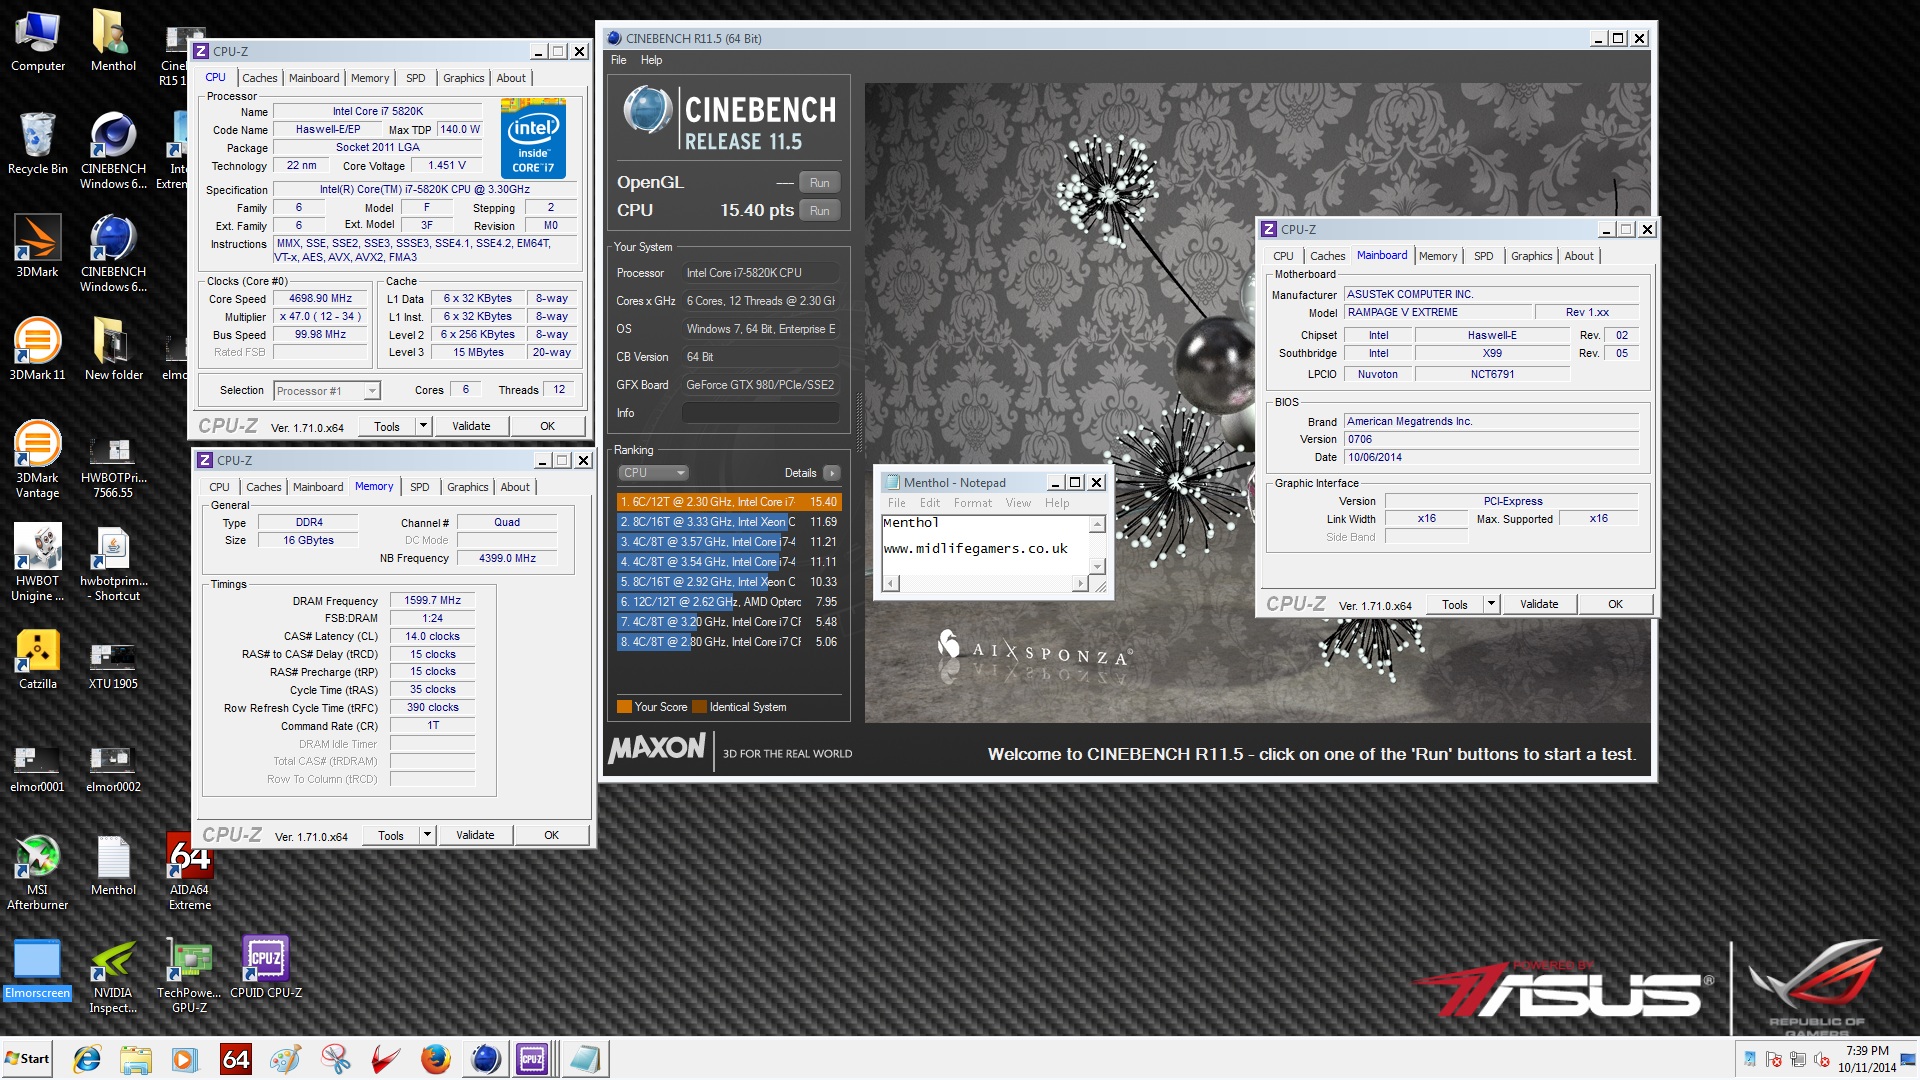Click Validate in the CPU tab CPU-Z window
The width and height of the screenshot is (1920, 1080).
pyautogui.click(x=471, y=426)
